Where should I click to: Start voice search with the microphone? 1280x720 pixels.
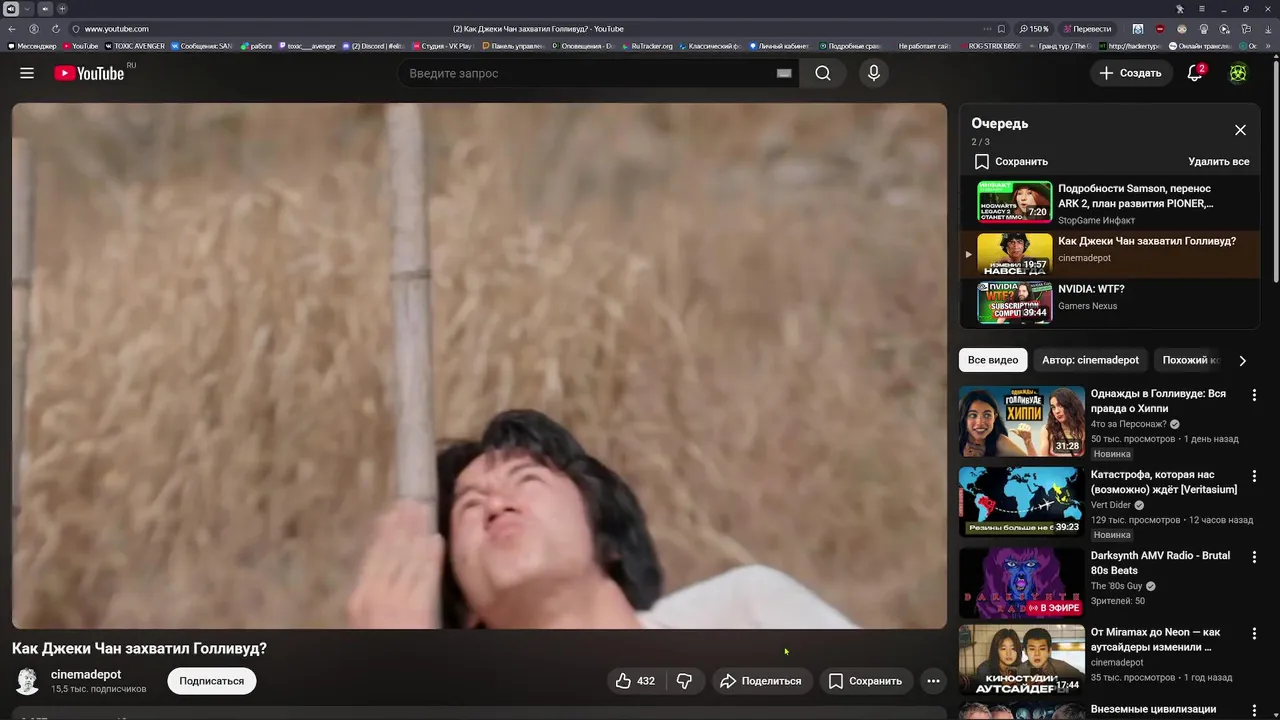point(873,73)
